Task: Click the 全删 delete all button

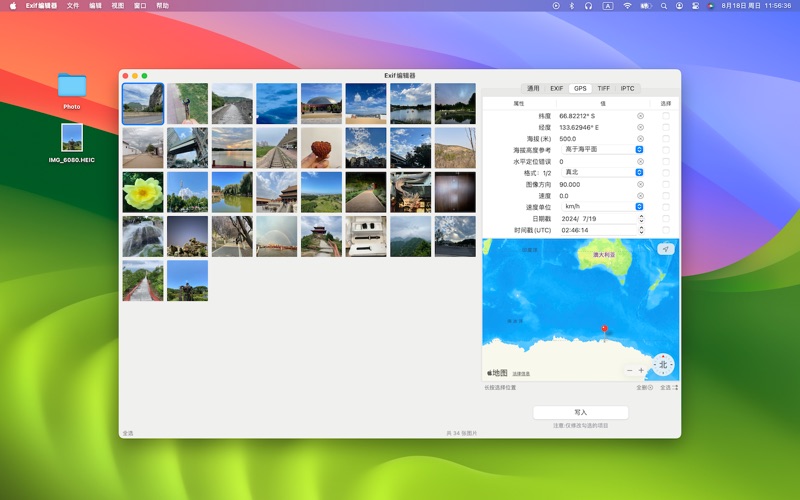Action: coord(644,387)
